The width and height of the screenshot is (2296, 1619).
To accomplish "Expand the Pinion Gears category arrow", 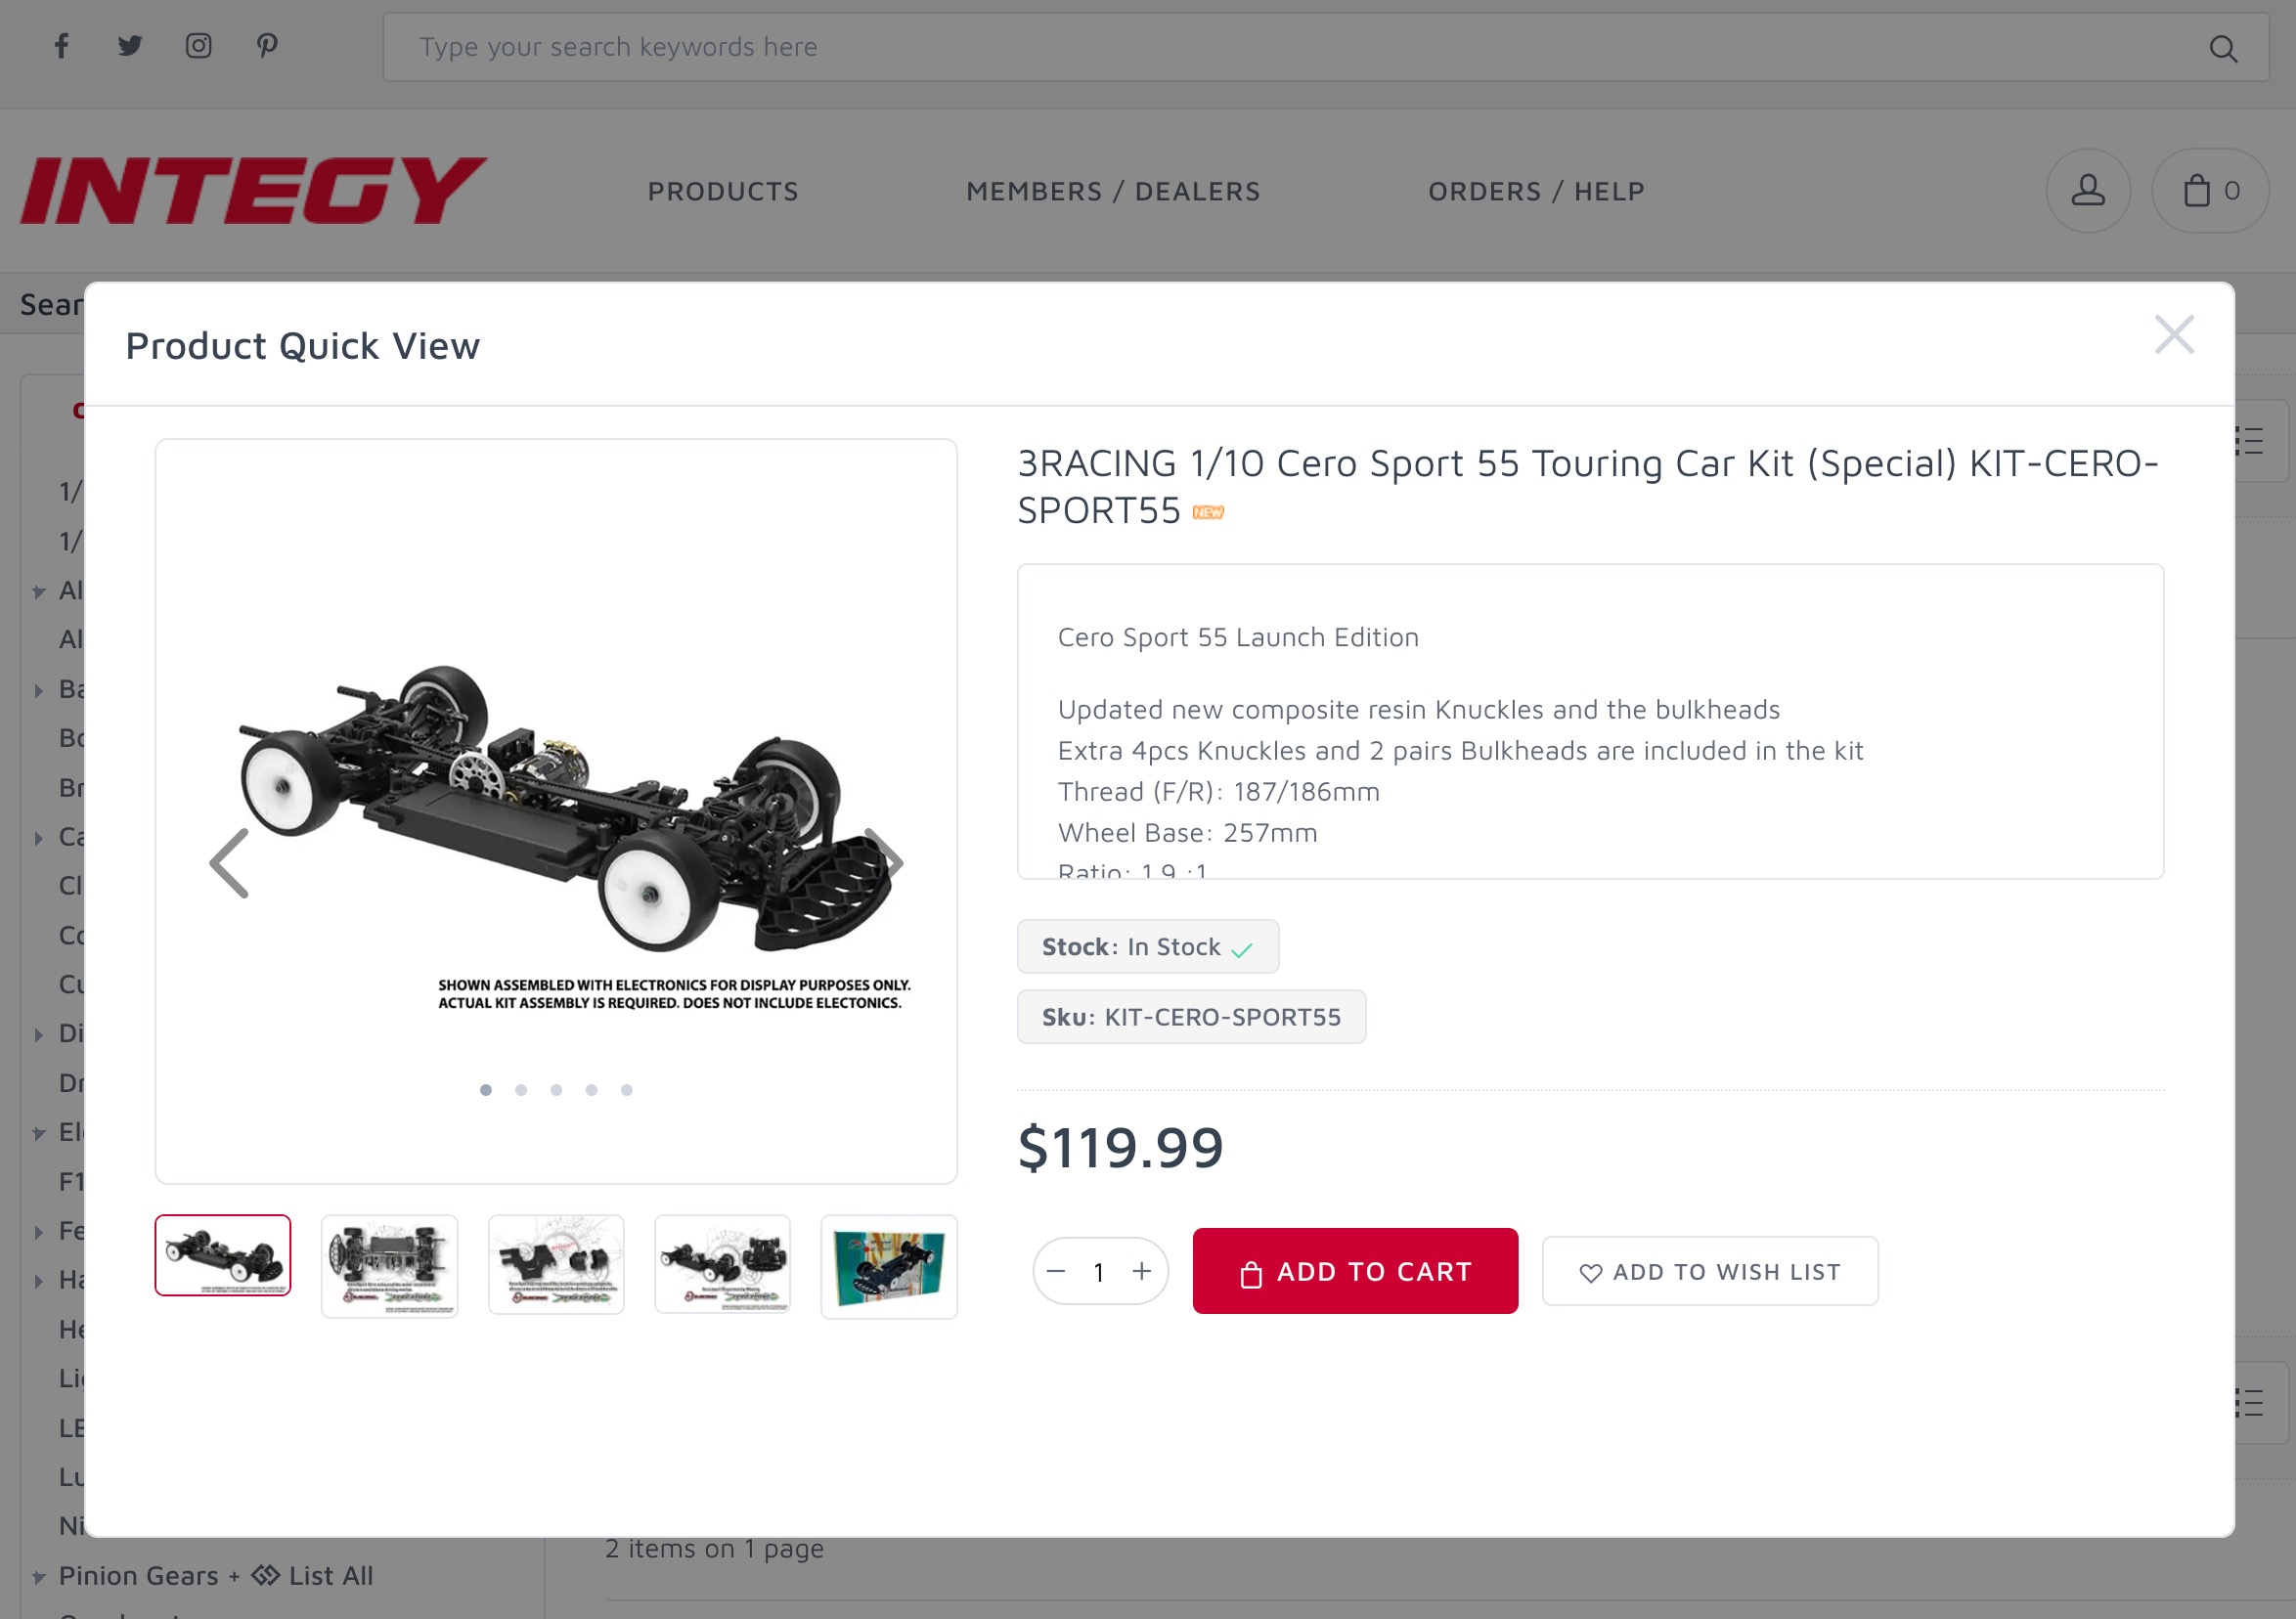I will point(38,1577).
